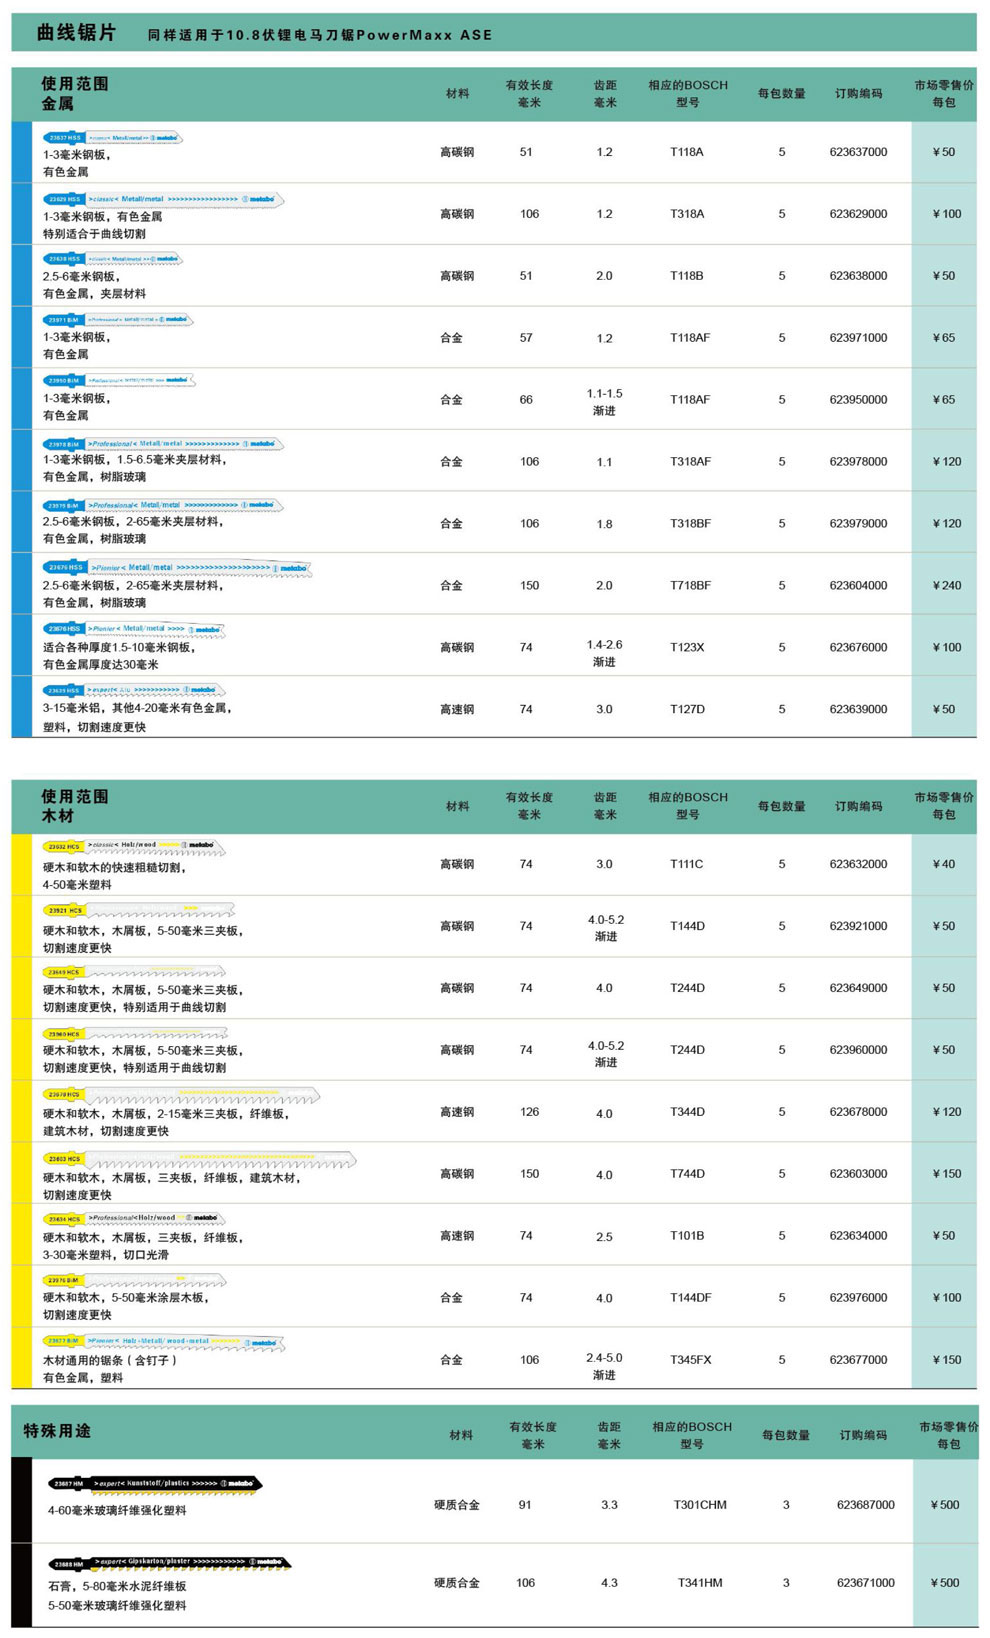
Task: Select tooth pitch 2.4-5.0 渐进
Action: click(604, 1366)
